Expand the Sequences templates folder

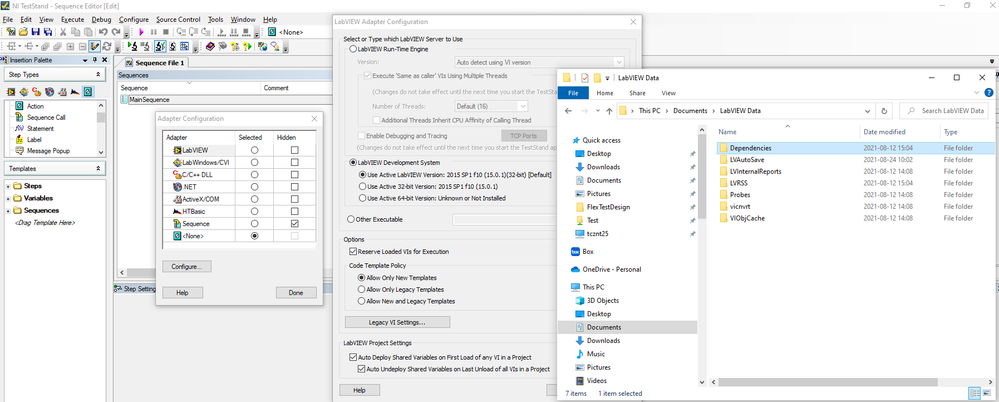pos(9,210)
